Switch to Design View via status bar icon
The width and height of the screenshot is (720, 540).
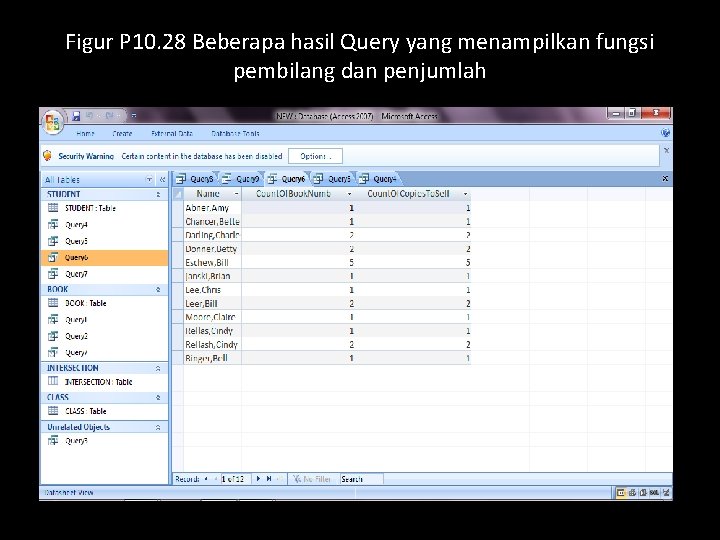click(x=666, y=493)
